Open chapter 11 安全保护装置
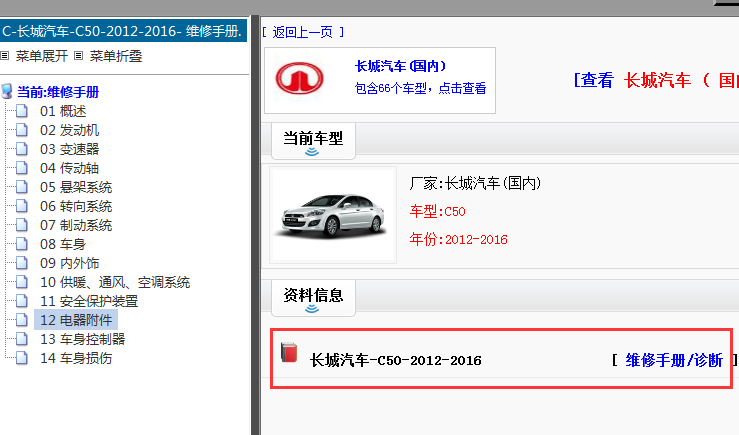 (89, 301)
